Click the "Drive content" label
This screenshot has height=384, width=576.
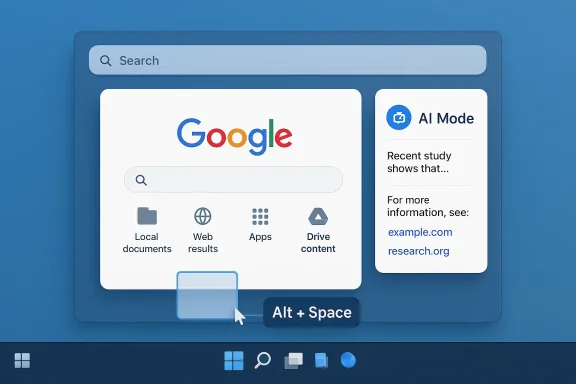(x=318, y=243)
